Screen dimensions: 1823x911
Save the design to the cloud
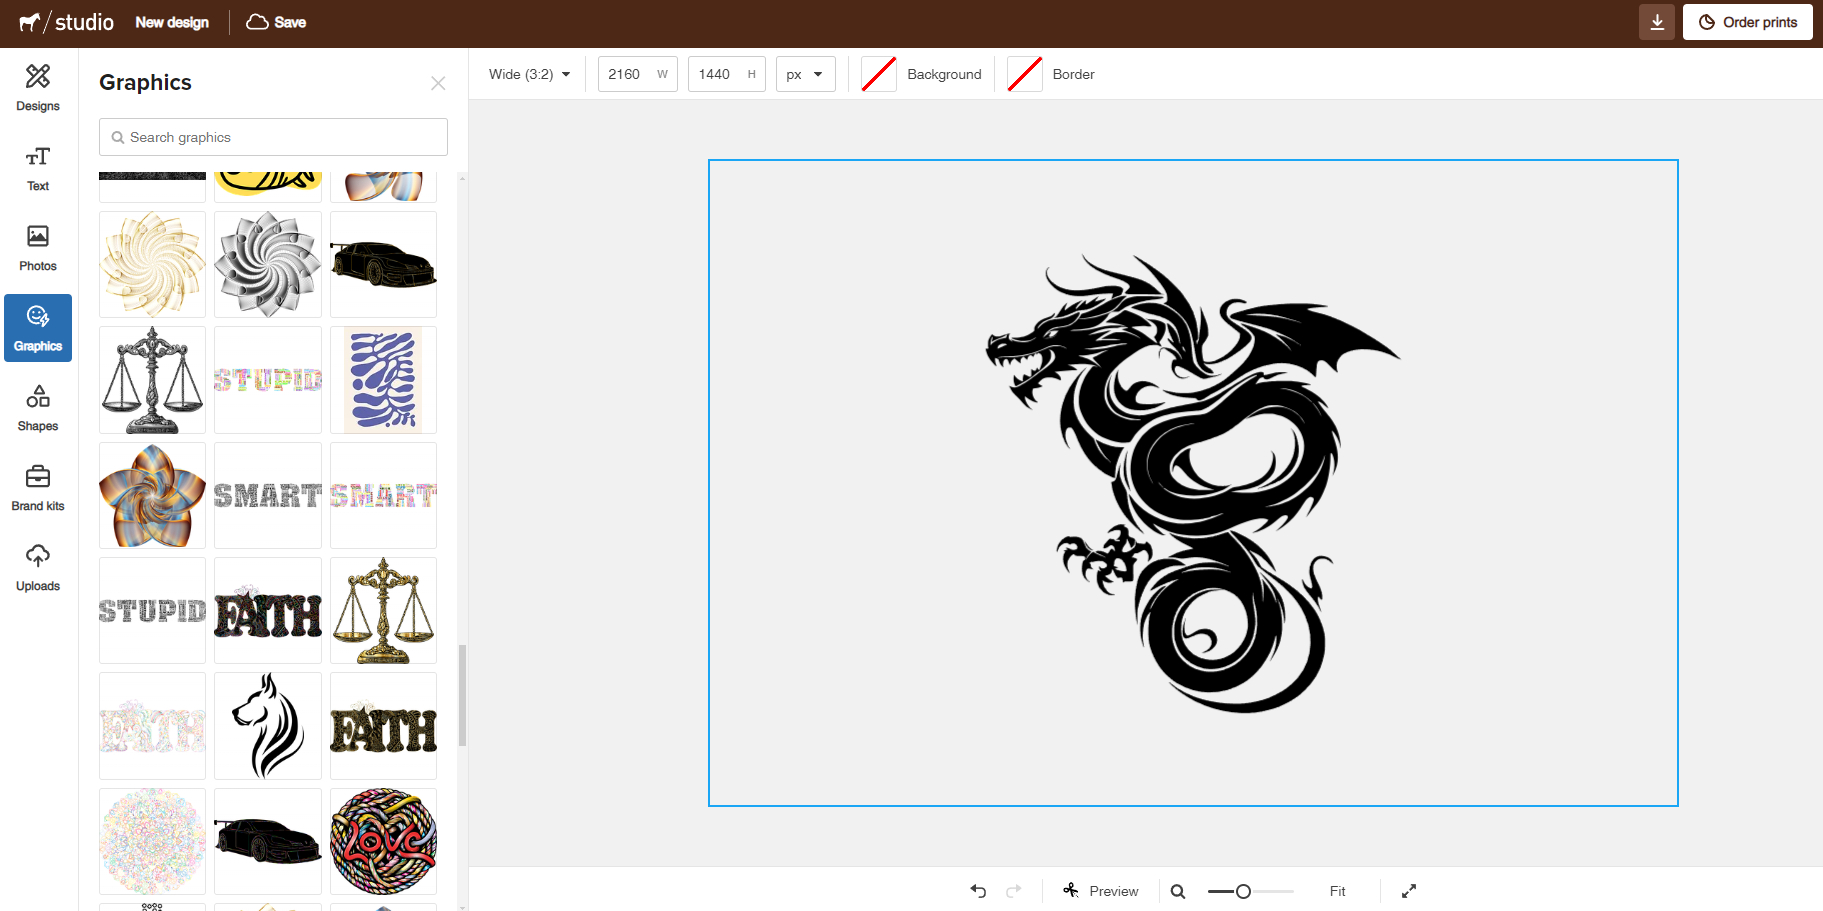click(276, 22)
